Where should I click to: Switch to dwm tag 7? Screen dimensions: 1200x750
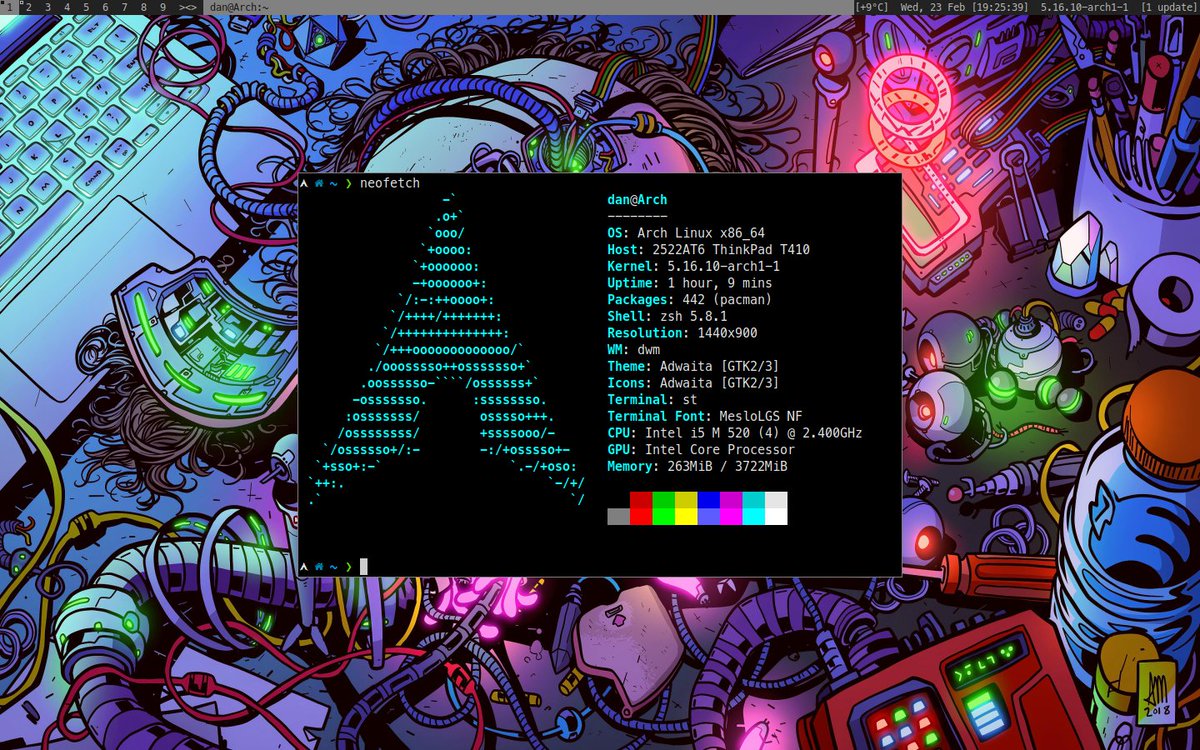pyautogui.click(x=123, y=7)
